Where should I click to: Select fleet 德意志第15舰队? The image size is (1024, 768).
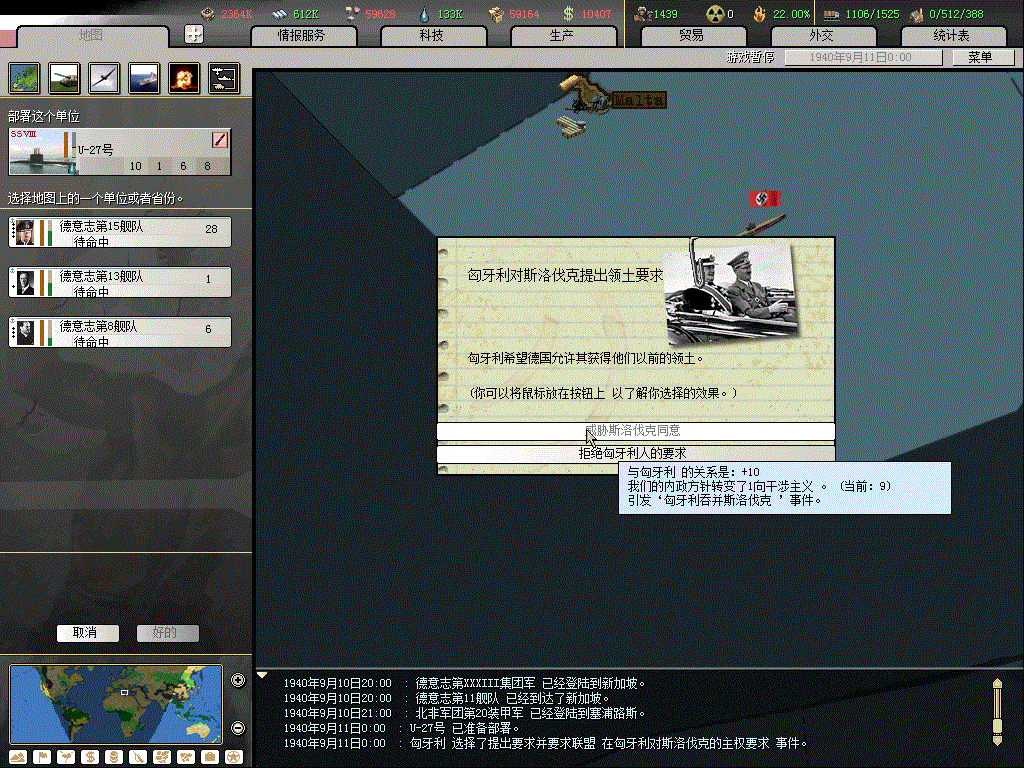pos(120,232)
